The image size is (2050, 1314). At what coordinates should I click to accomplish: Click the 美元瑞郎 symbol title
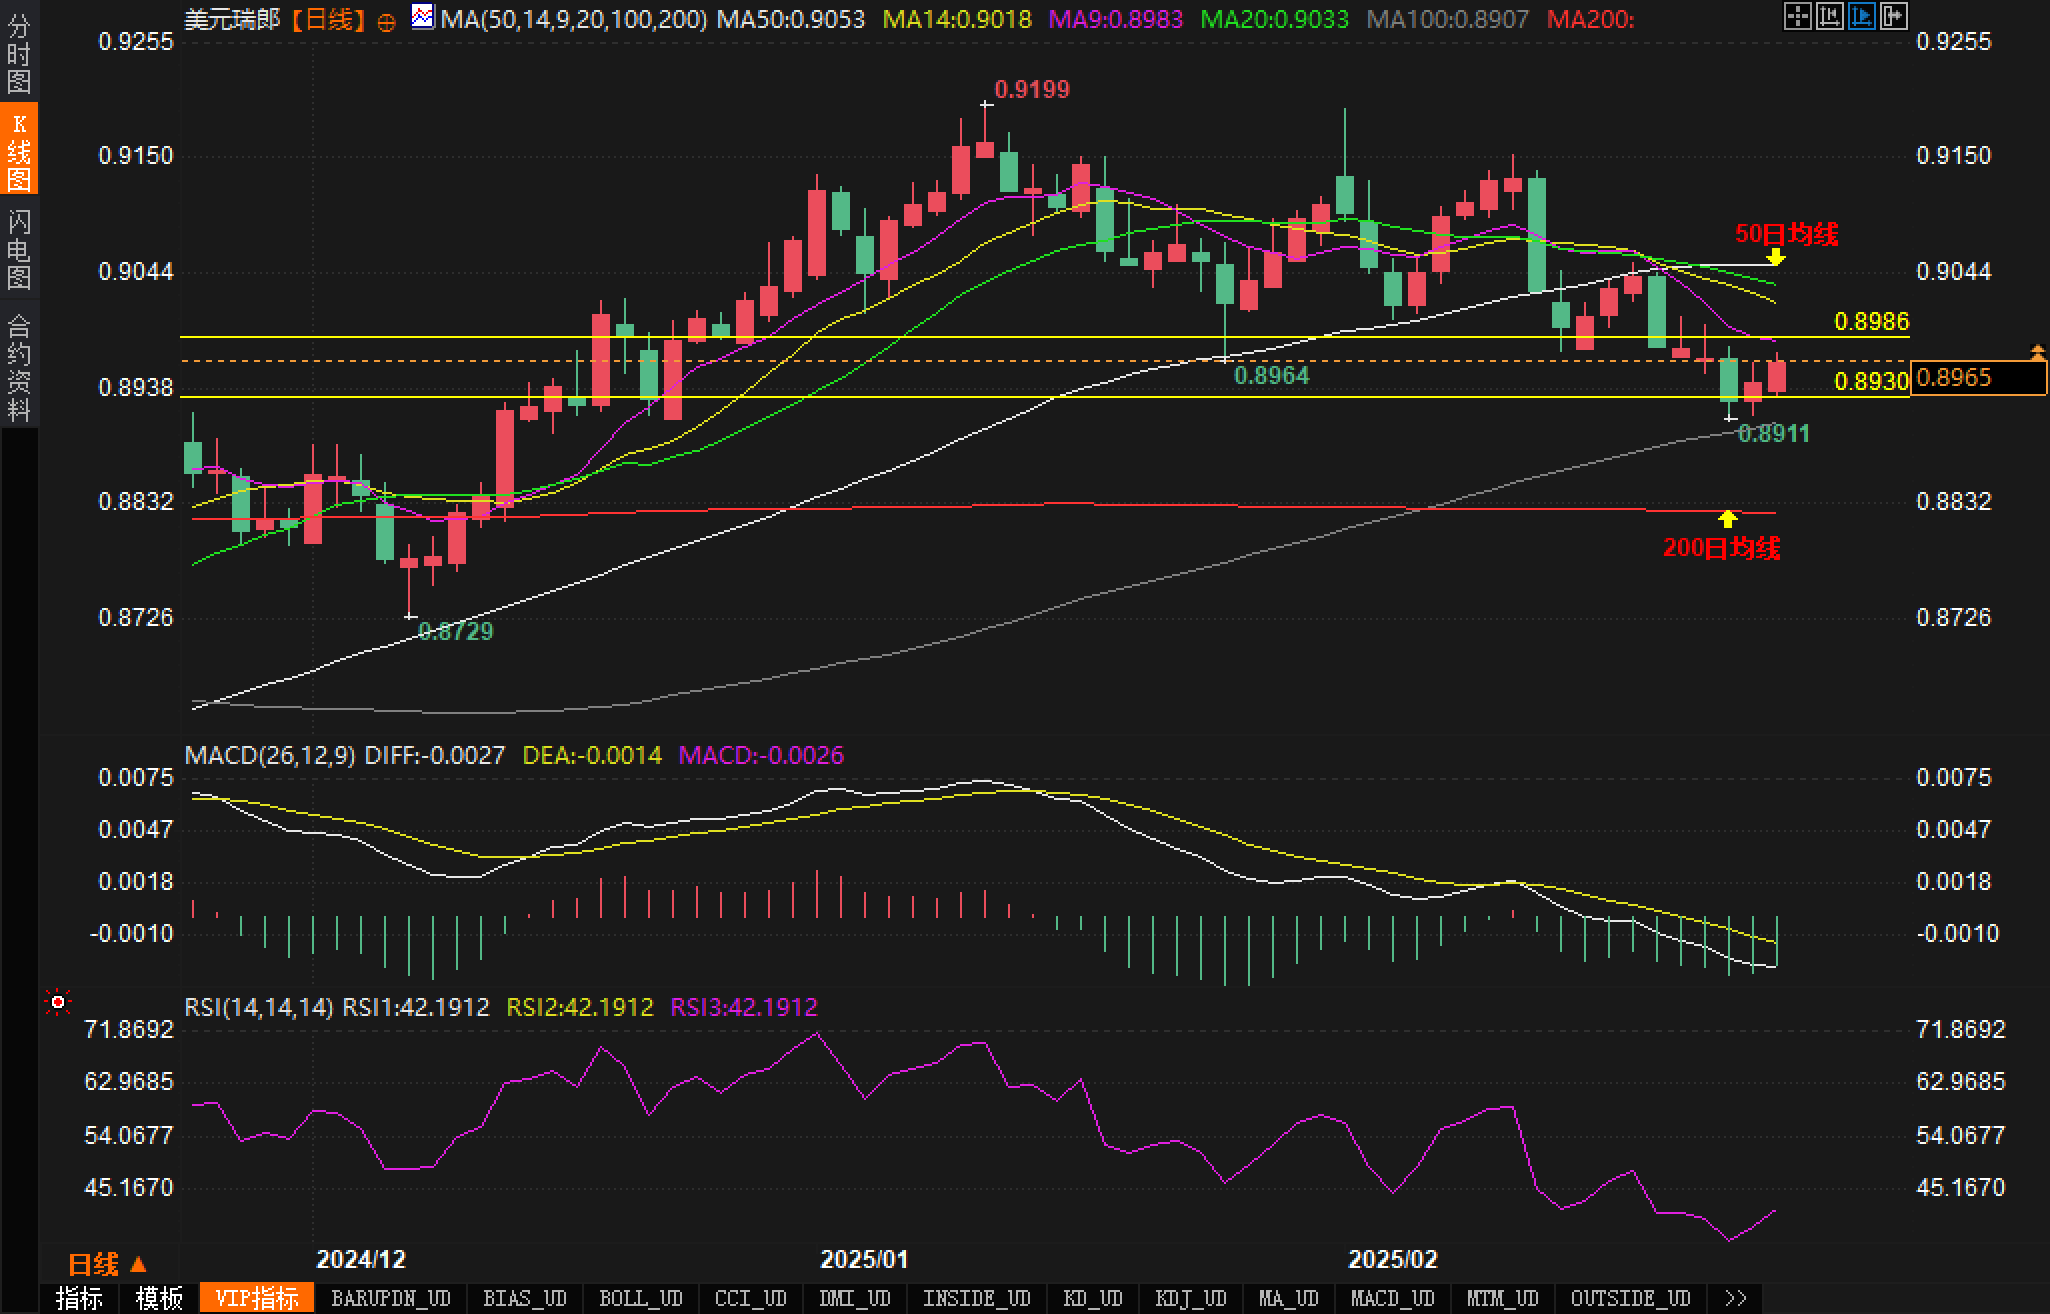click(x=232, y=19)
